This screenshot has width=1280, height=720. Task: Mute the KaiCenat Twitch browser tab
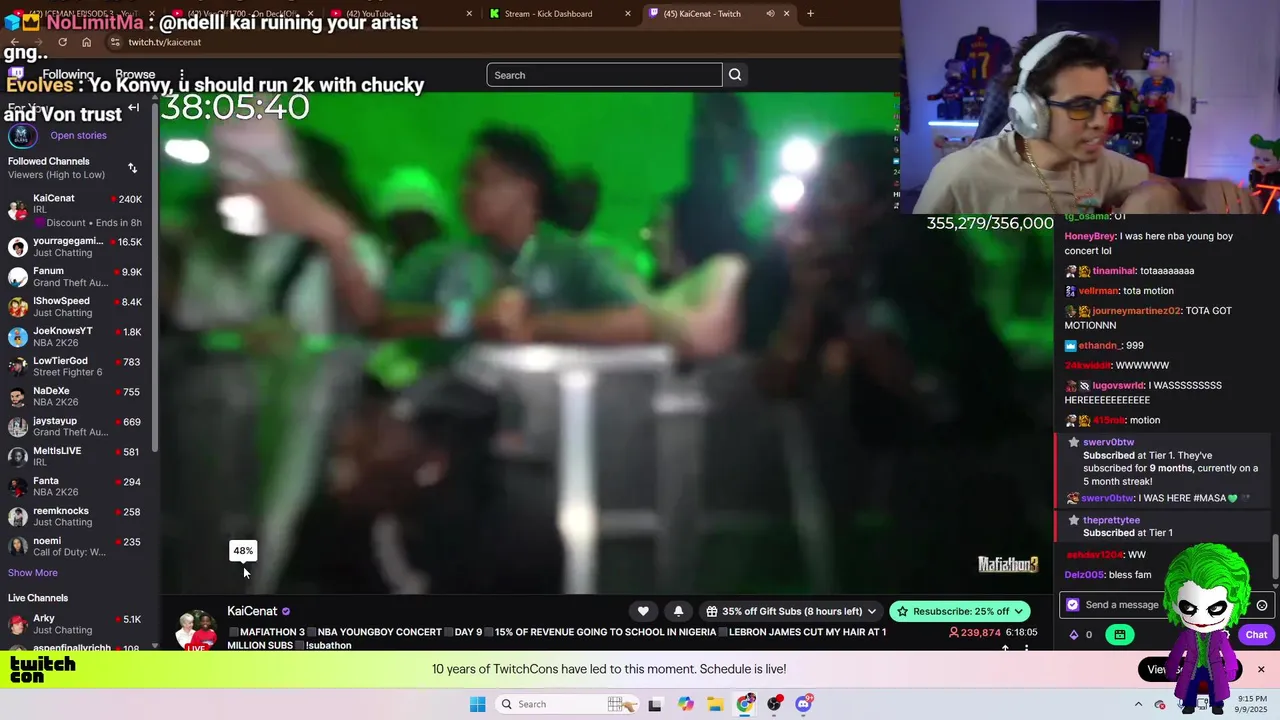(770, 13)
